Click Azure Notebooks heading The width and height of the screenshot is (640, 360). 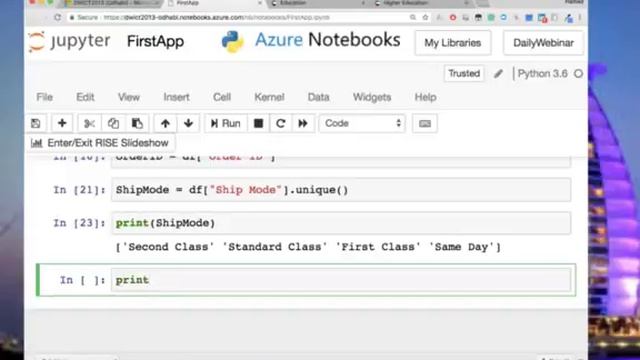click(327, 40)
